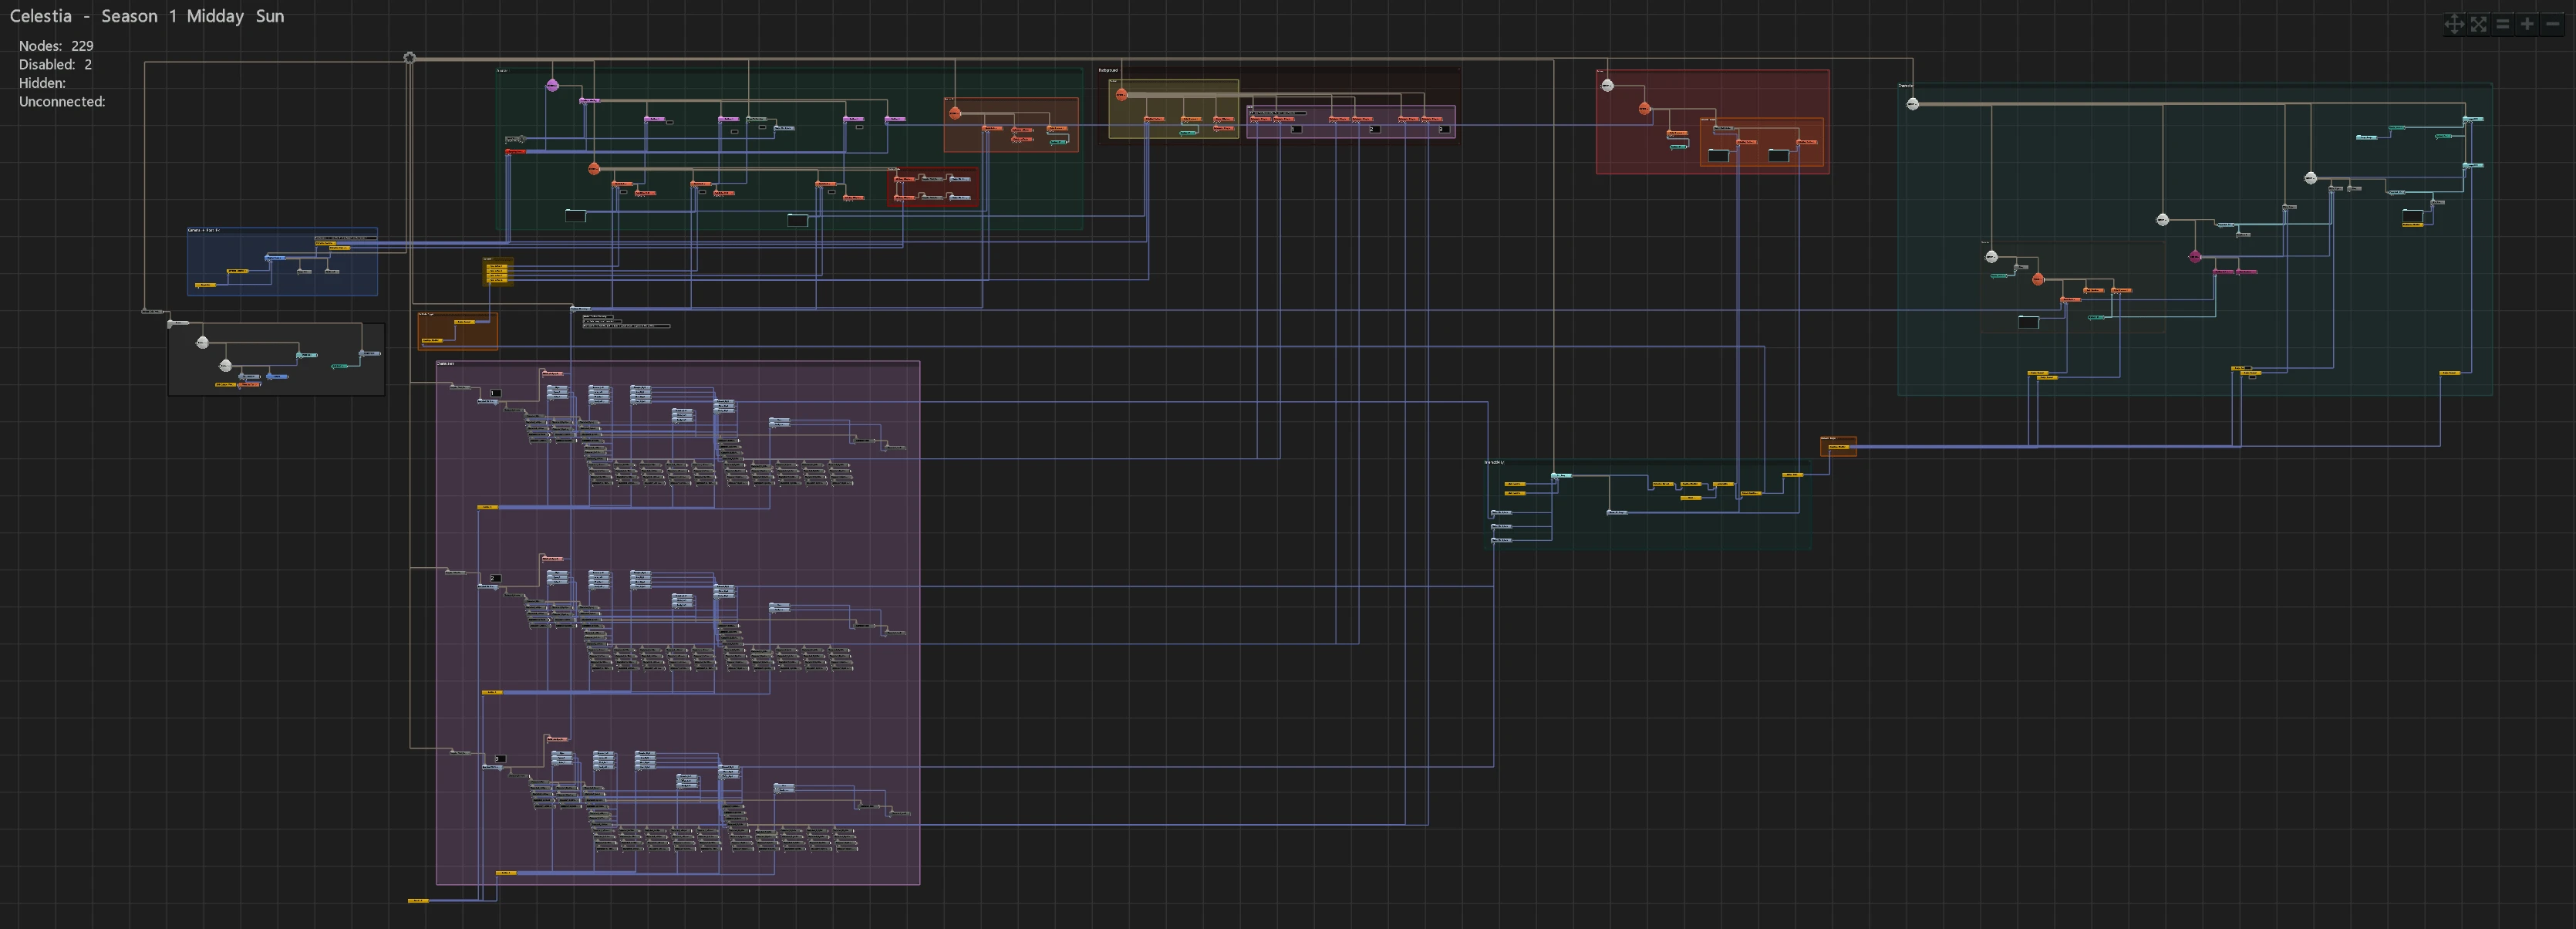Select leftmost black preview thumbnail in green group
This screenshot has height=929, width=2576.
[x=575, y=215]
